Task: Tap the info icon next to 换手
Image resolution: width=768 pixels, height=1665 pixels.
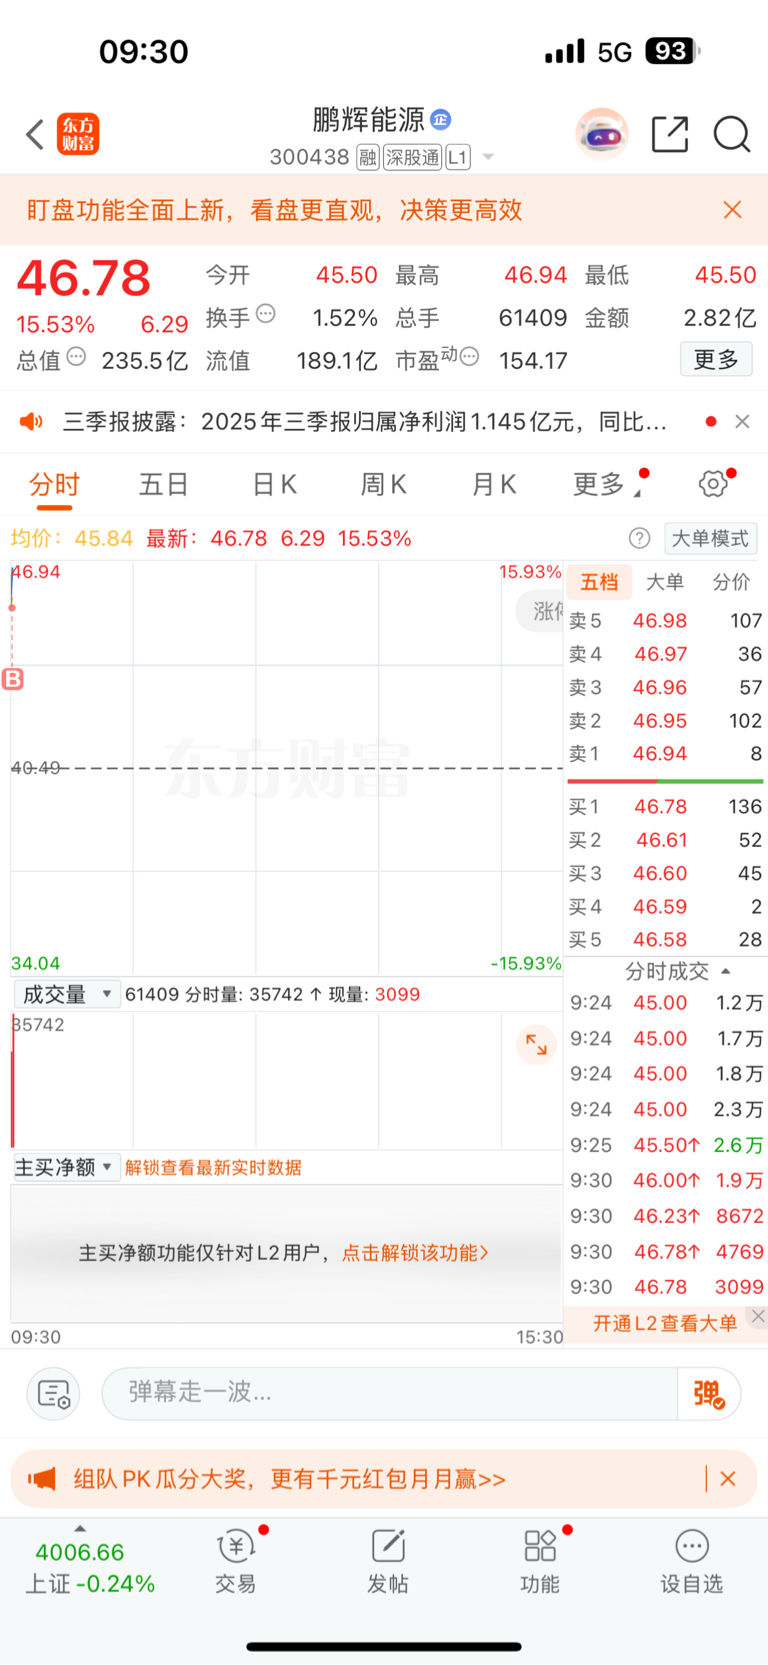Action: [x=265, y=314]
